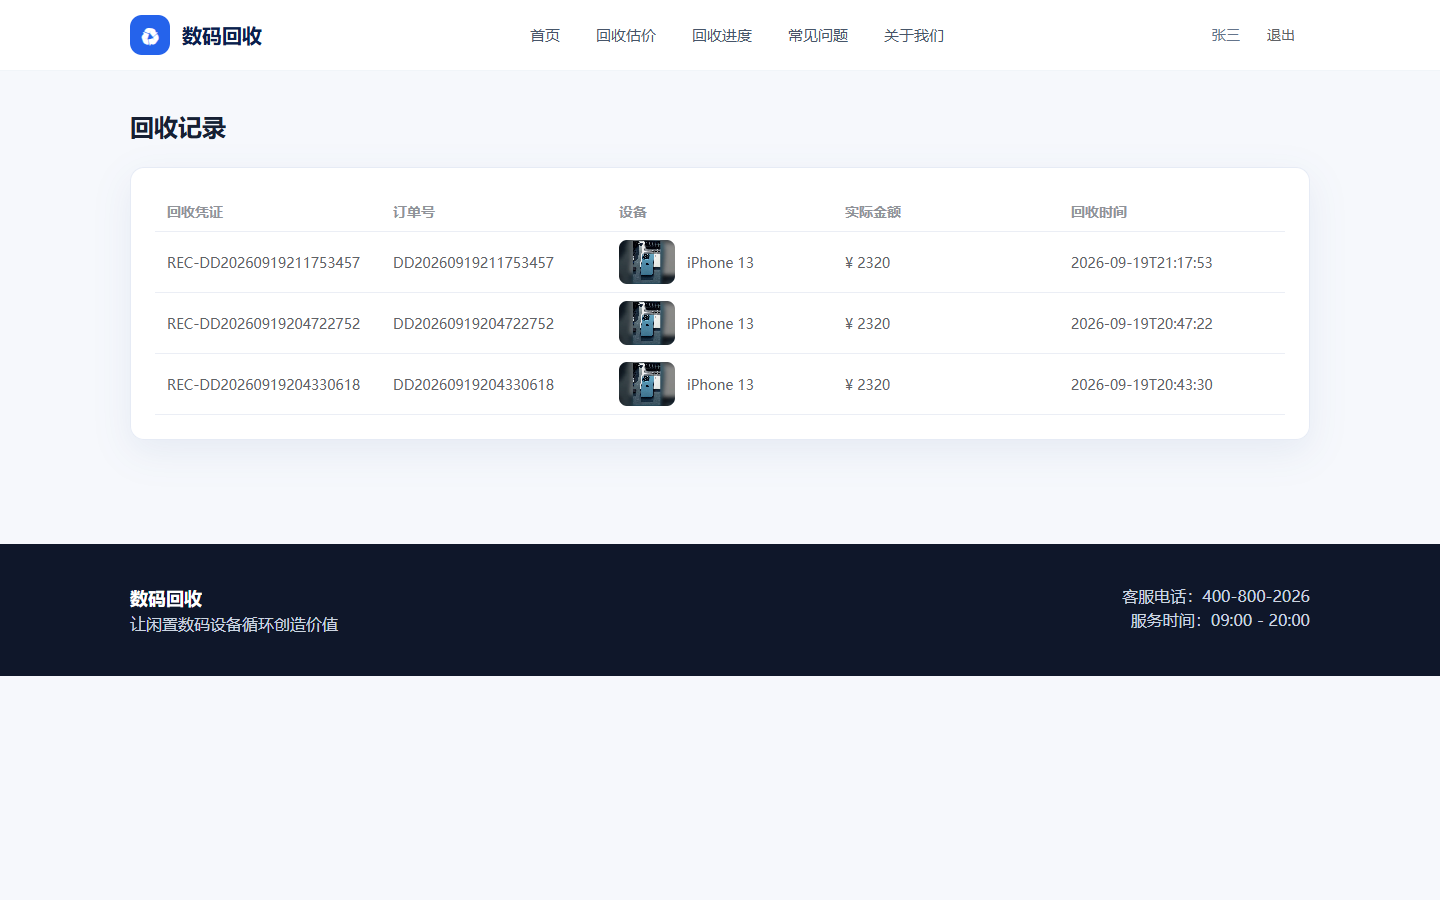
Task: Open iPhone 13 thumbnail in first record row
Action: (x=647, y=262)
